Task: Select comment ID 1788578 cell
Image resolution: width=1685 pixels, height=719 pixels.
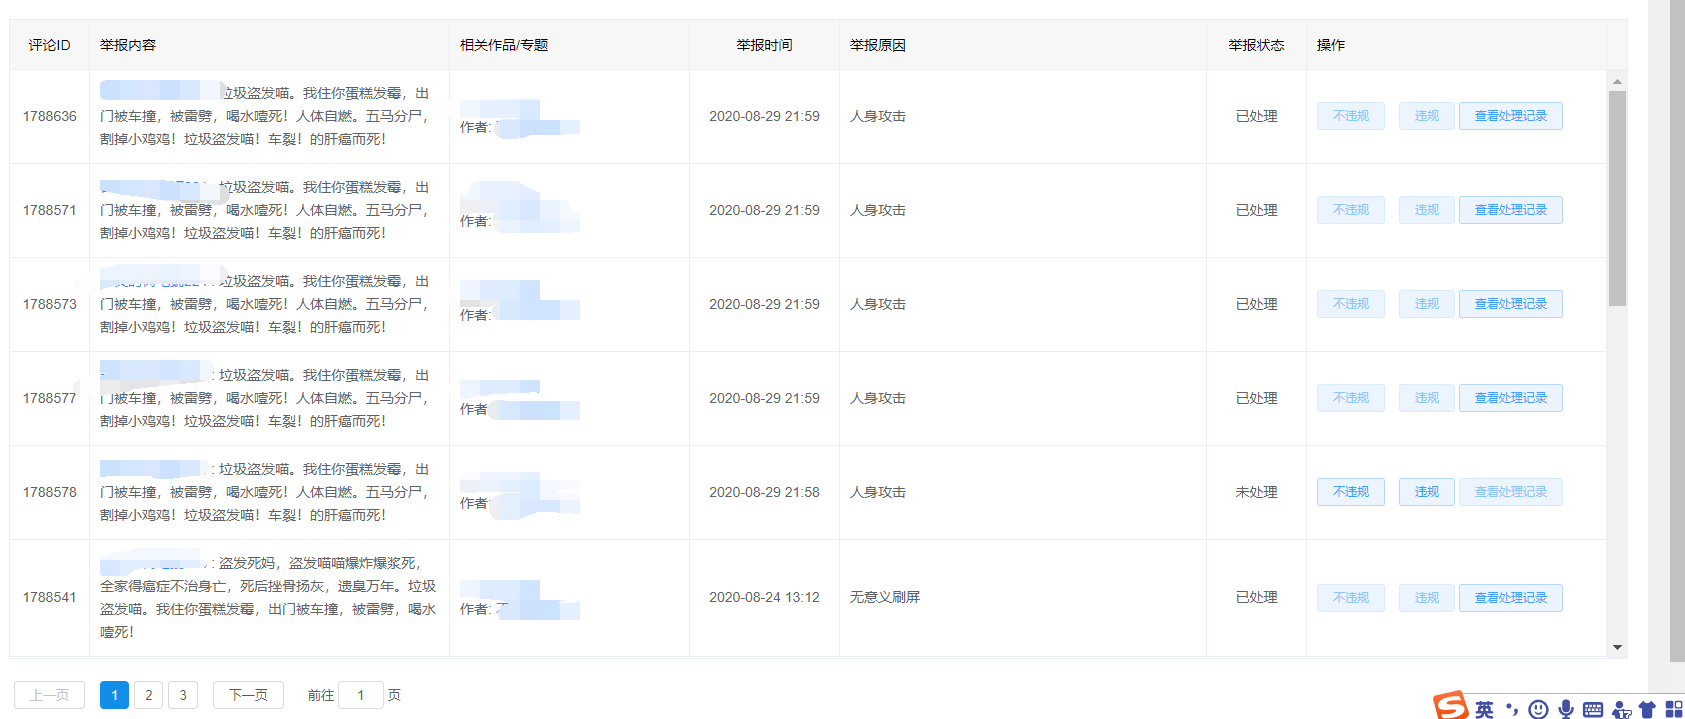Action: pyautogui.click(x=49, y=492)
